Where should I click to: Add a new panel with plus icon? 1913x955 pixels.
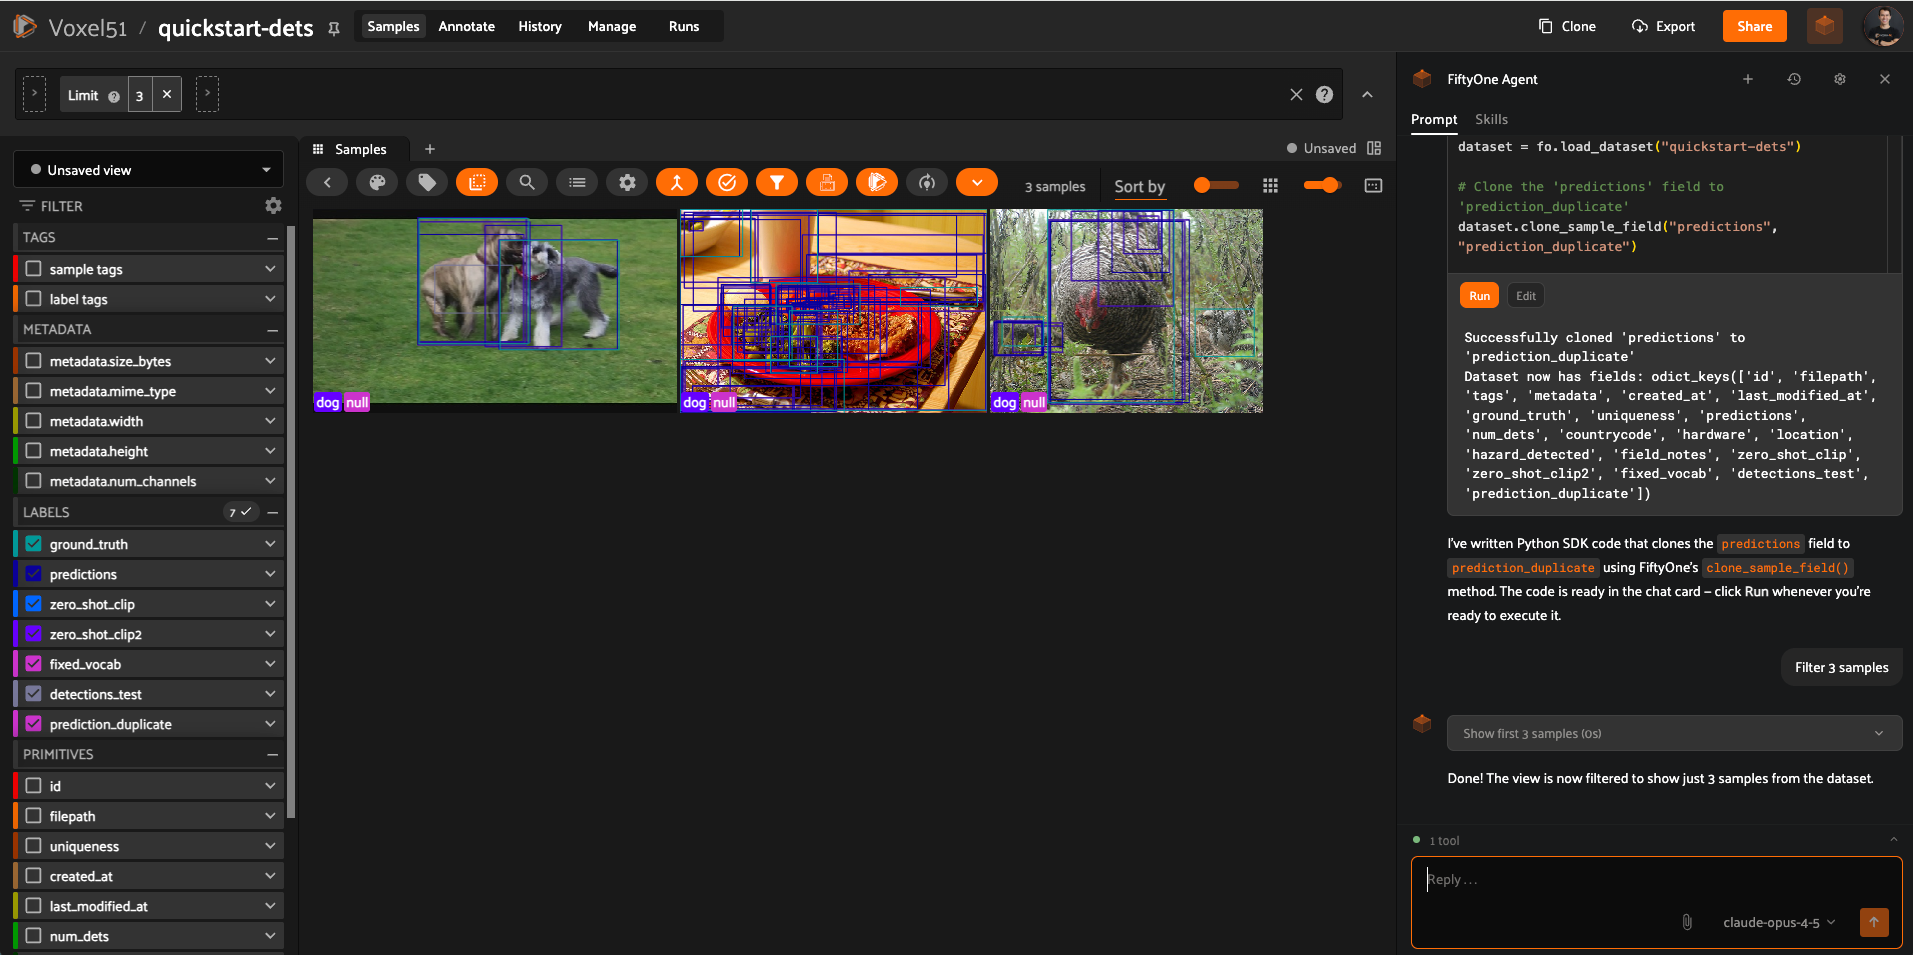pos(430,149)
